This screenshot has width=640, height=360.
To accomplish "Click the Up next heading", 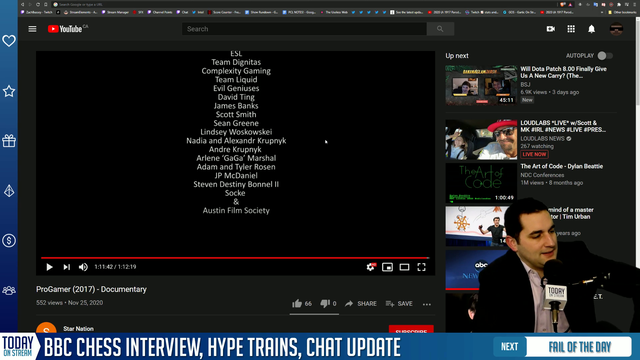I will click(457, 56).
